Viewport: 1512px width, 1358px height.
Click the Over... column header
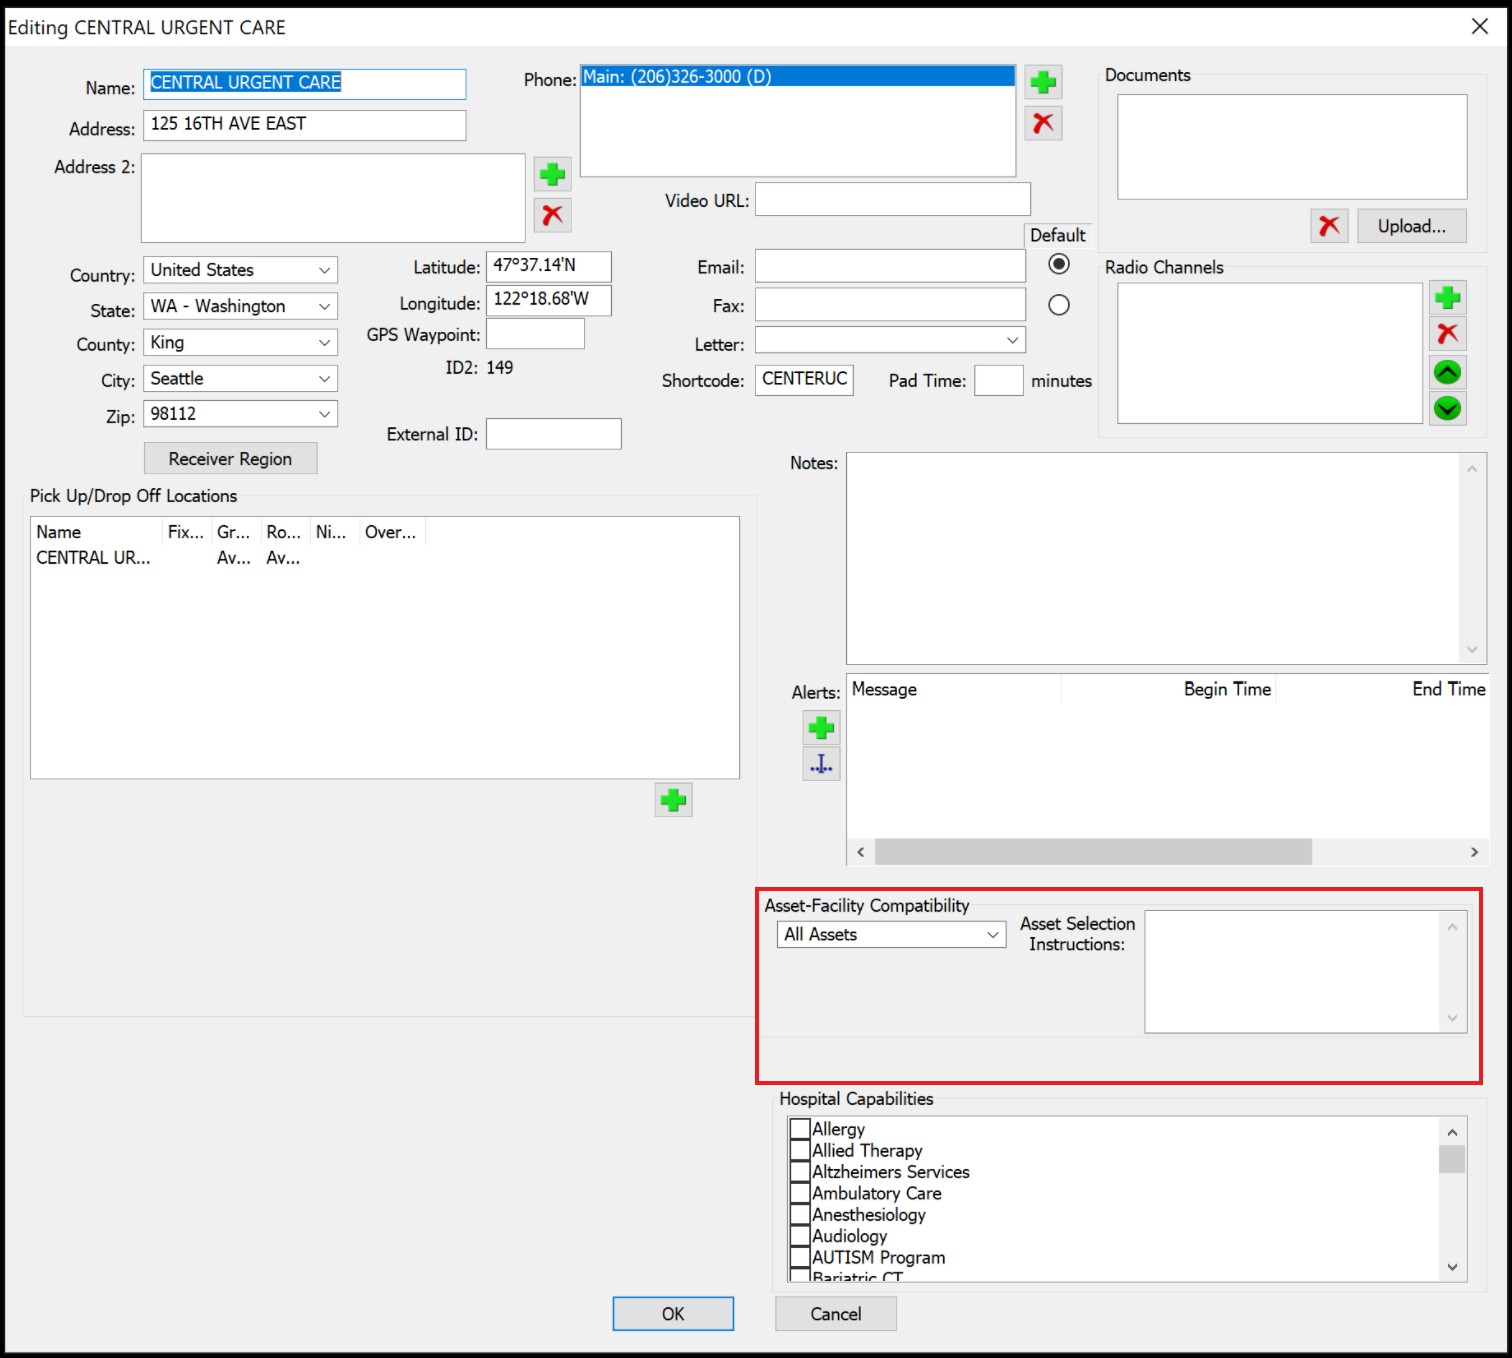click(392, 532)
